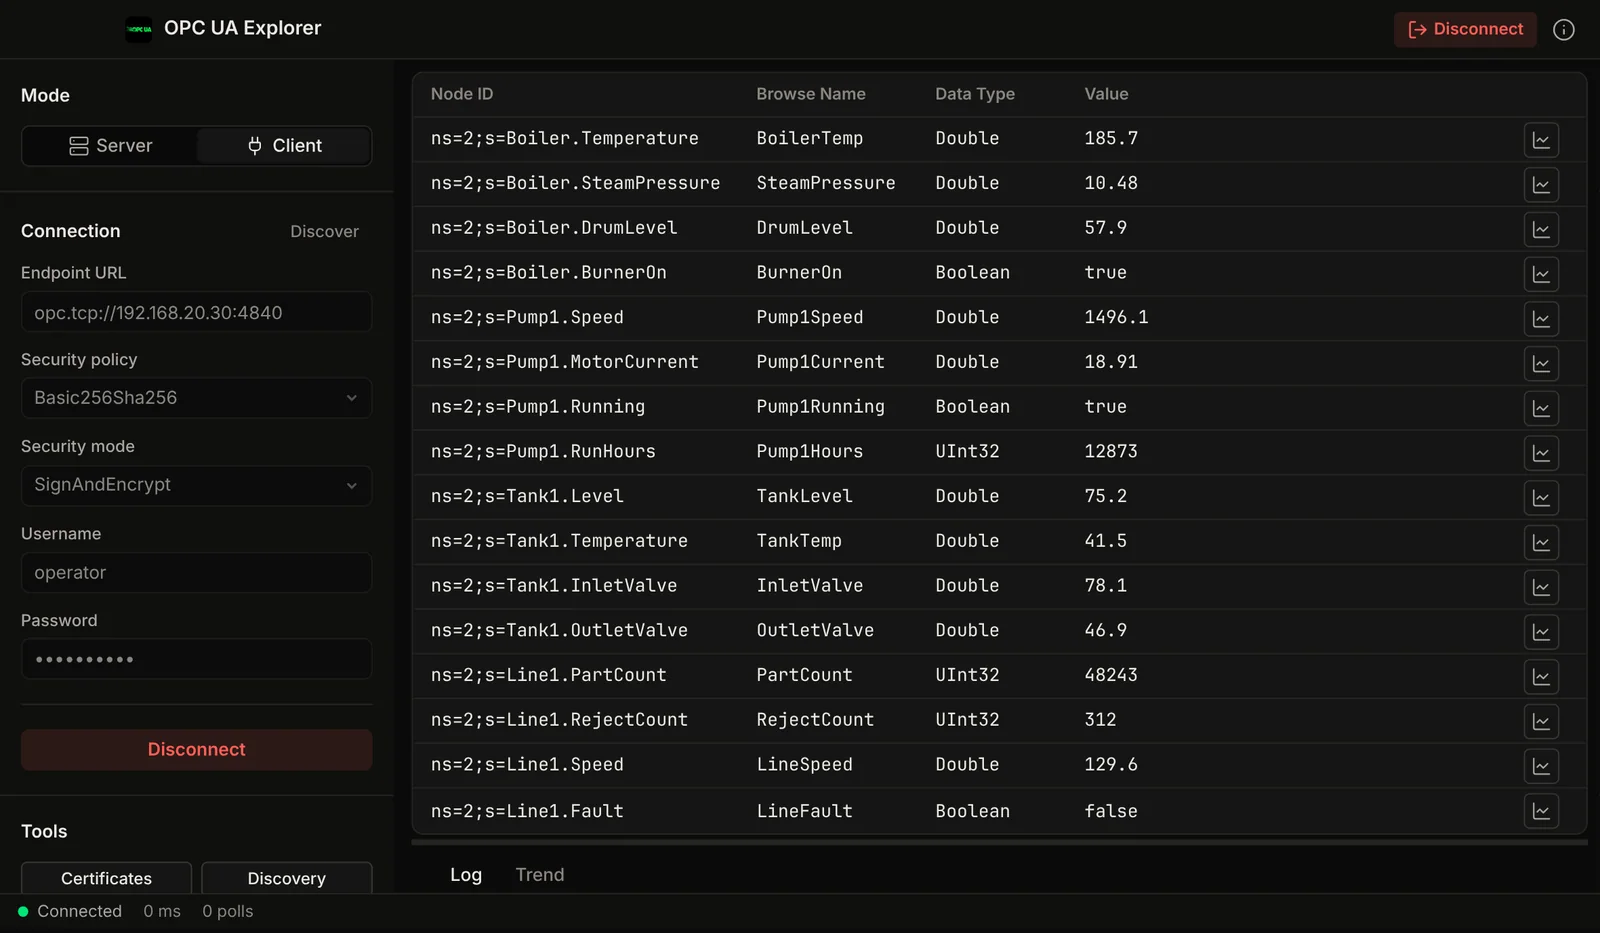The image size is (1600, 933).
Task: Switch to the Trend tab
Action: (540, 875)
